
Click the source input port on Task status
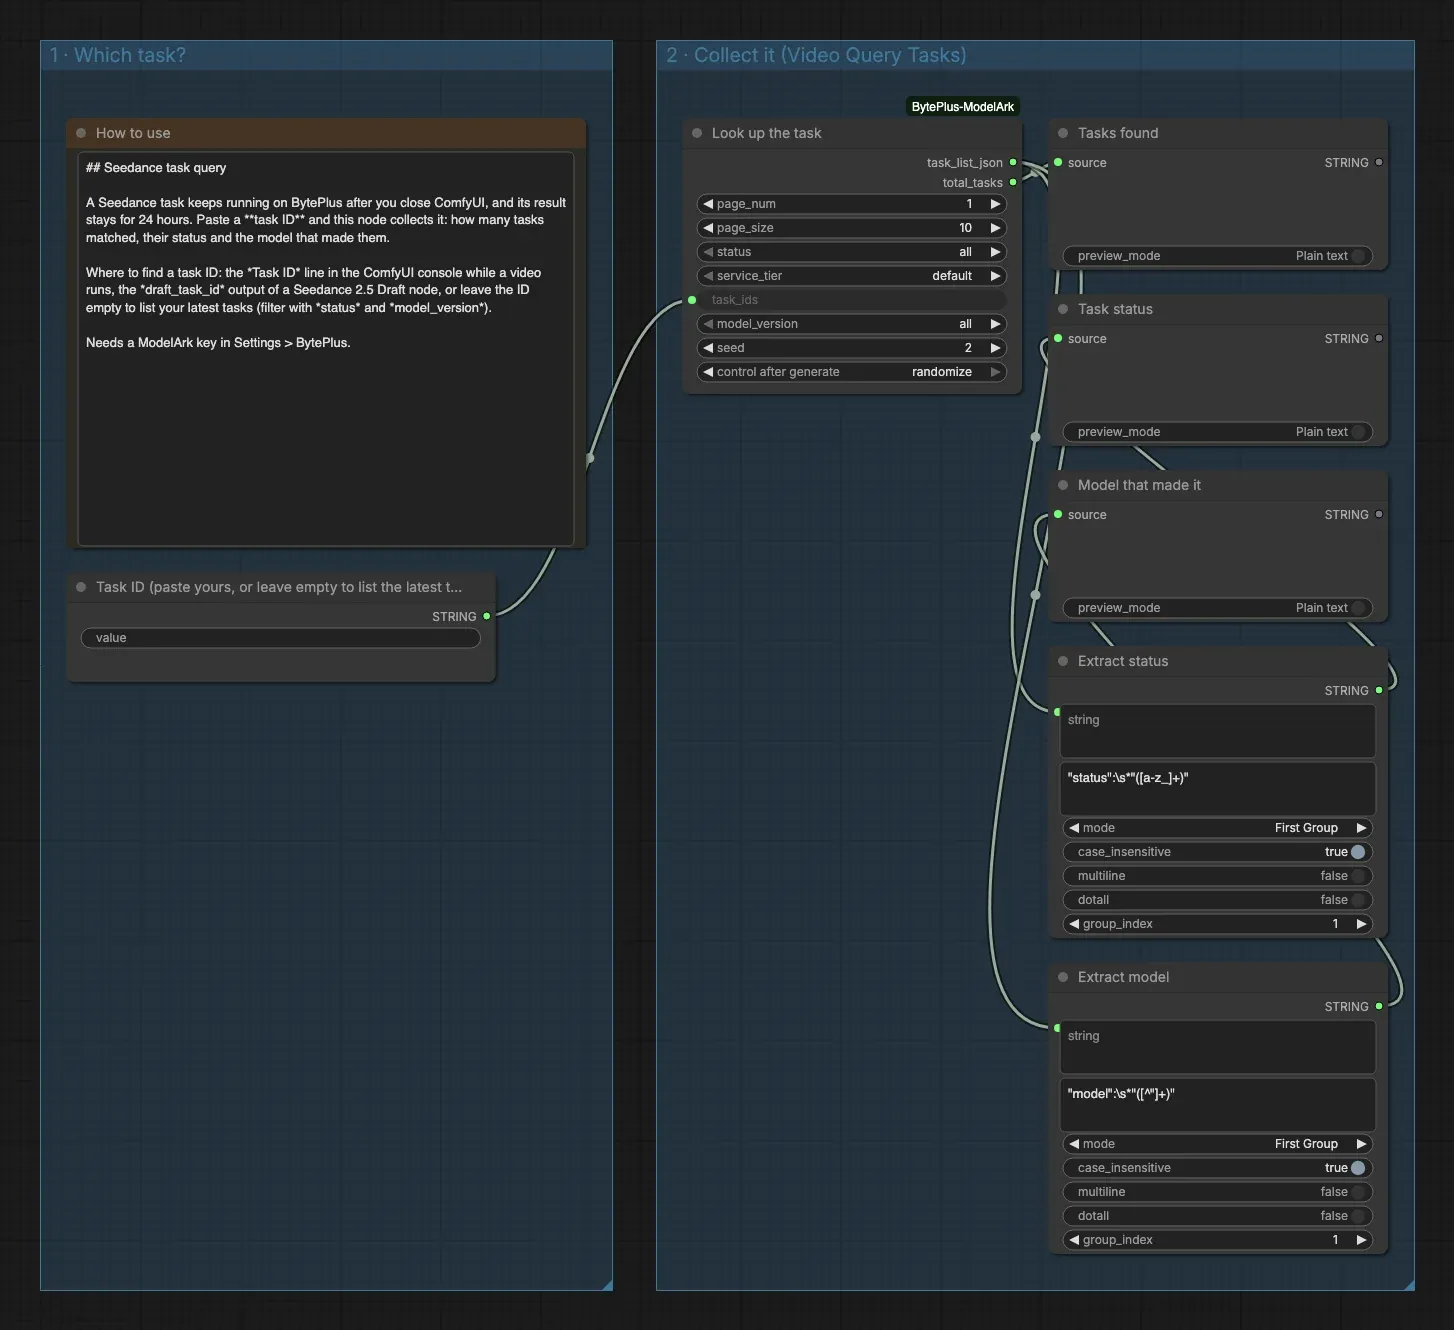click(x=1058, y=338)
